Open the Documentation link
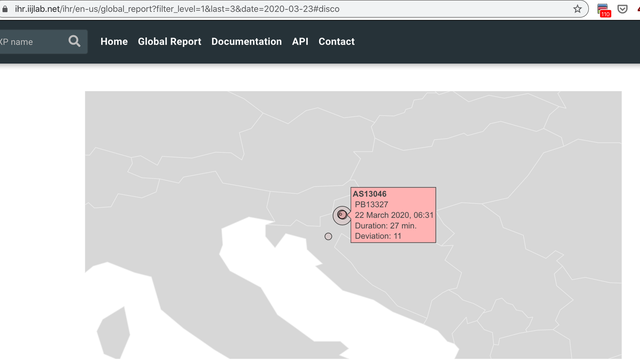 coord(247,42)
